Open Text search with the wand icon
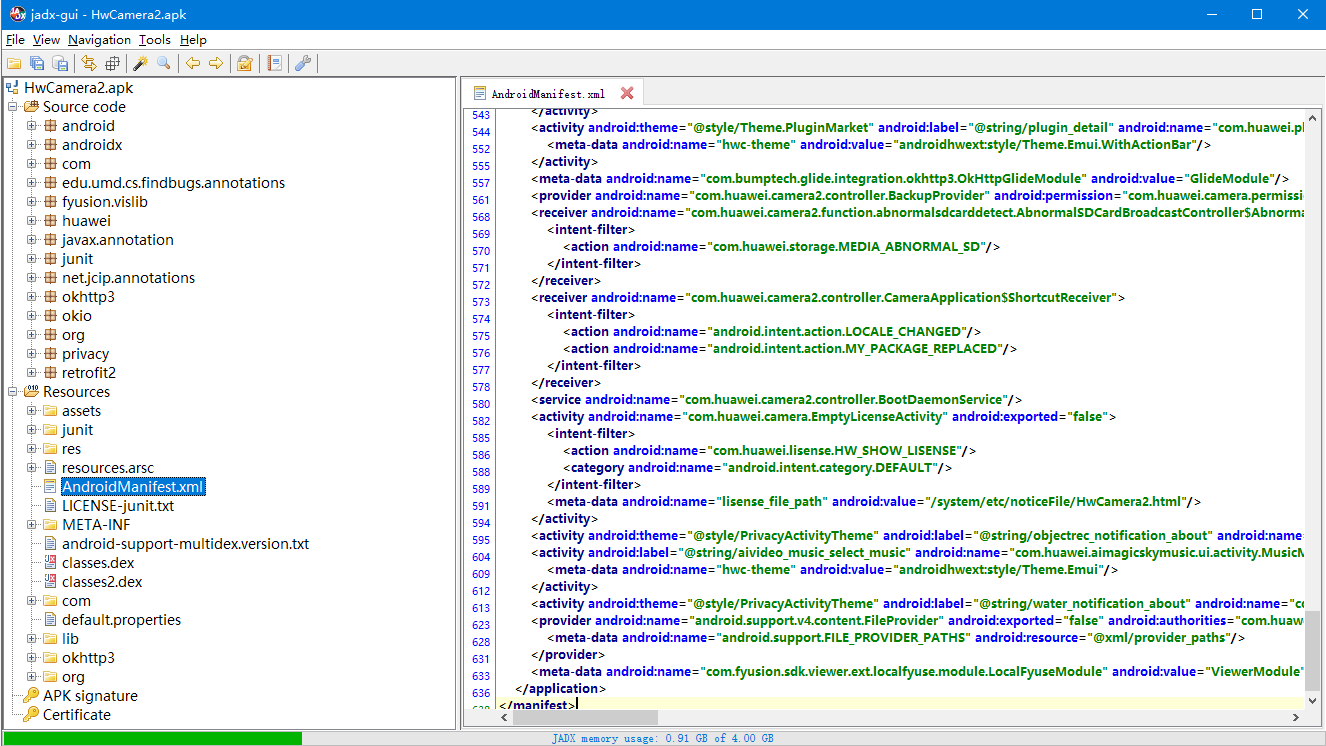Viewport: 1326px width, 746px height. (x=141, y=64)
